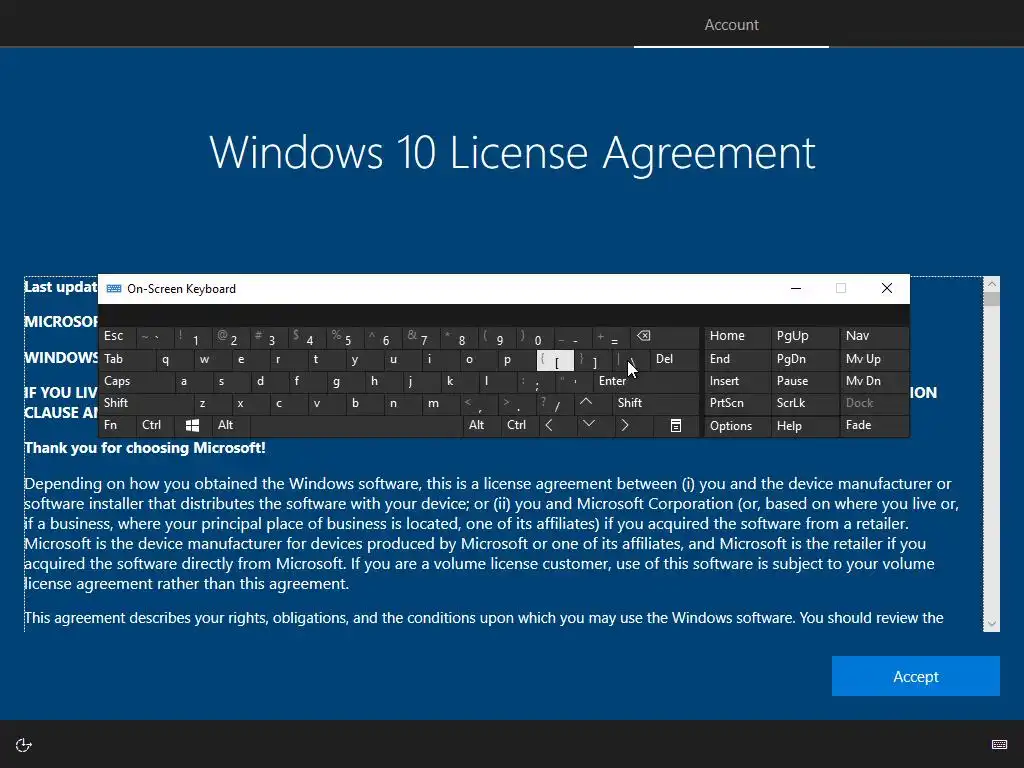Click the space bar key
The width and height of the screenshot is (1024, 768).
point(356,426)
